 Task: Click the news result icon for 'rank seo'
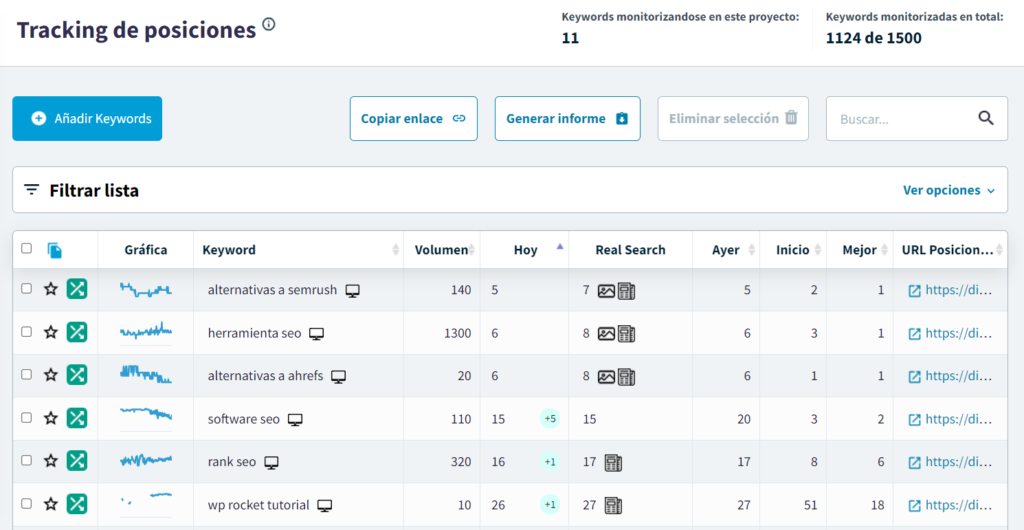coord(613,462)
